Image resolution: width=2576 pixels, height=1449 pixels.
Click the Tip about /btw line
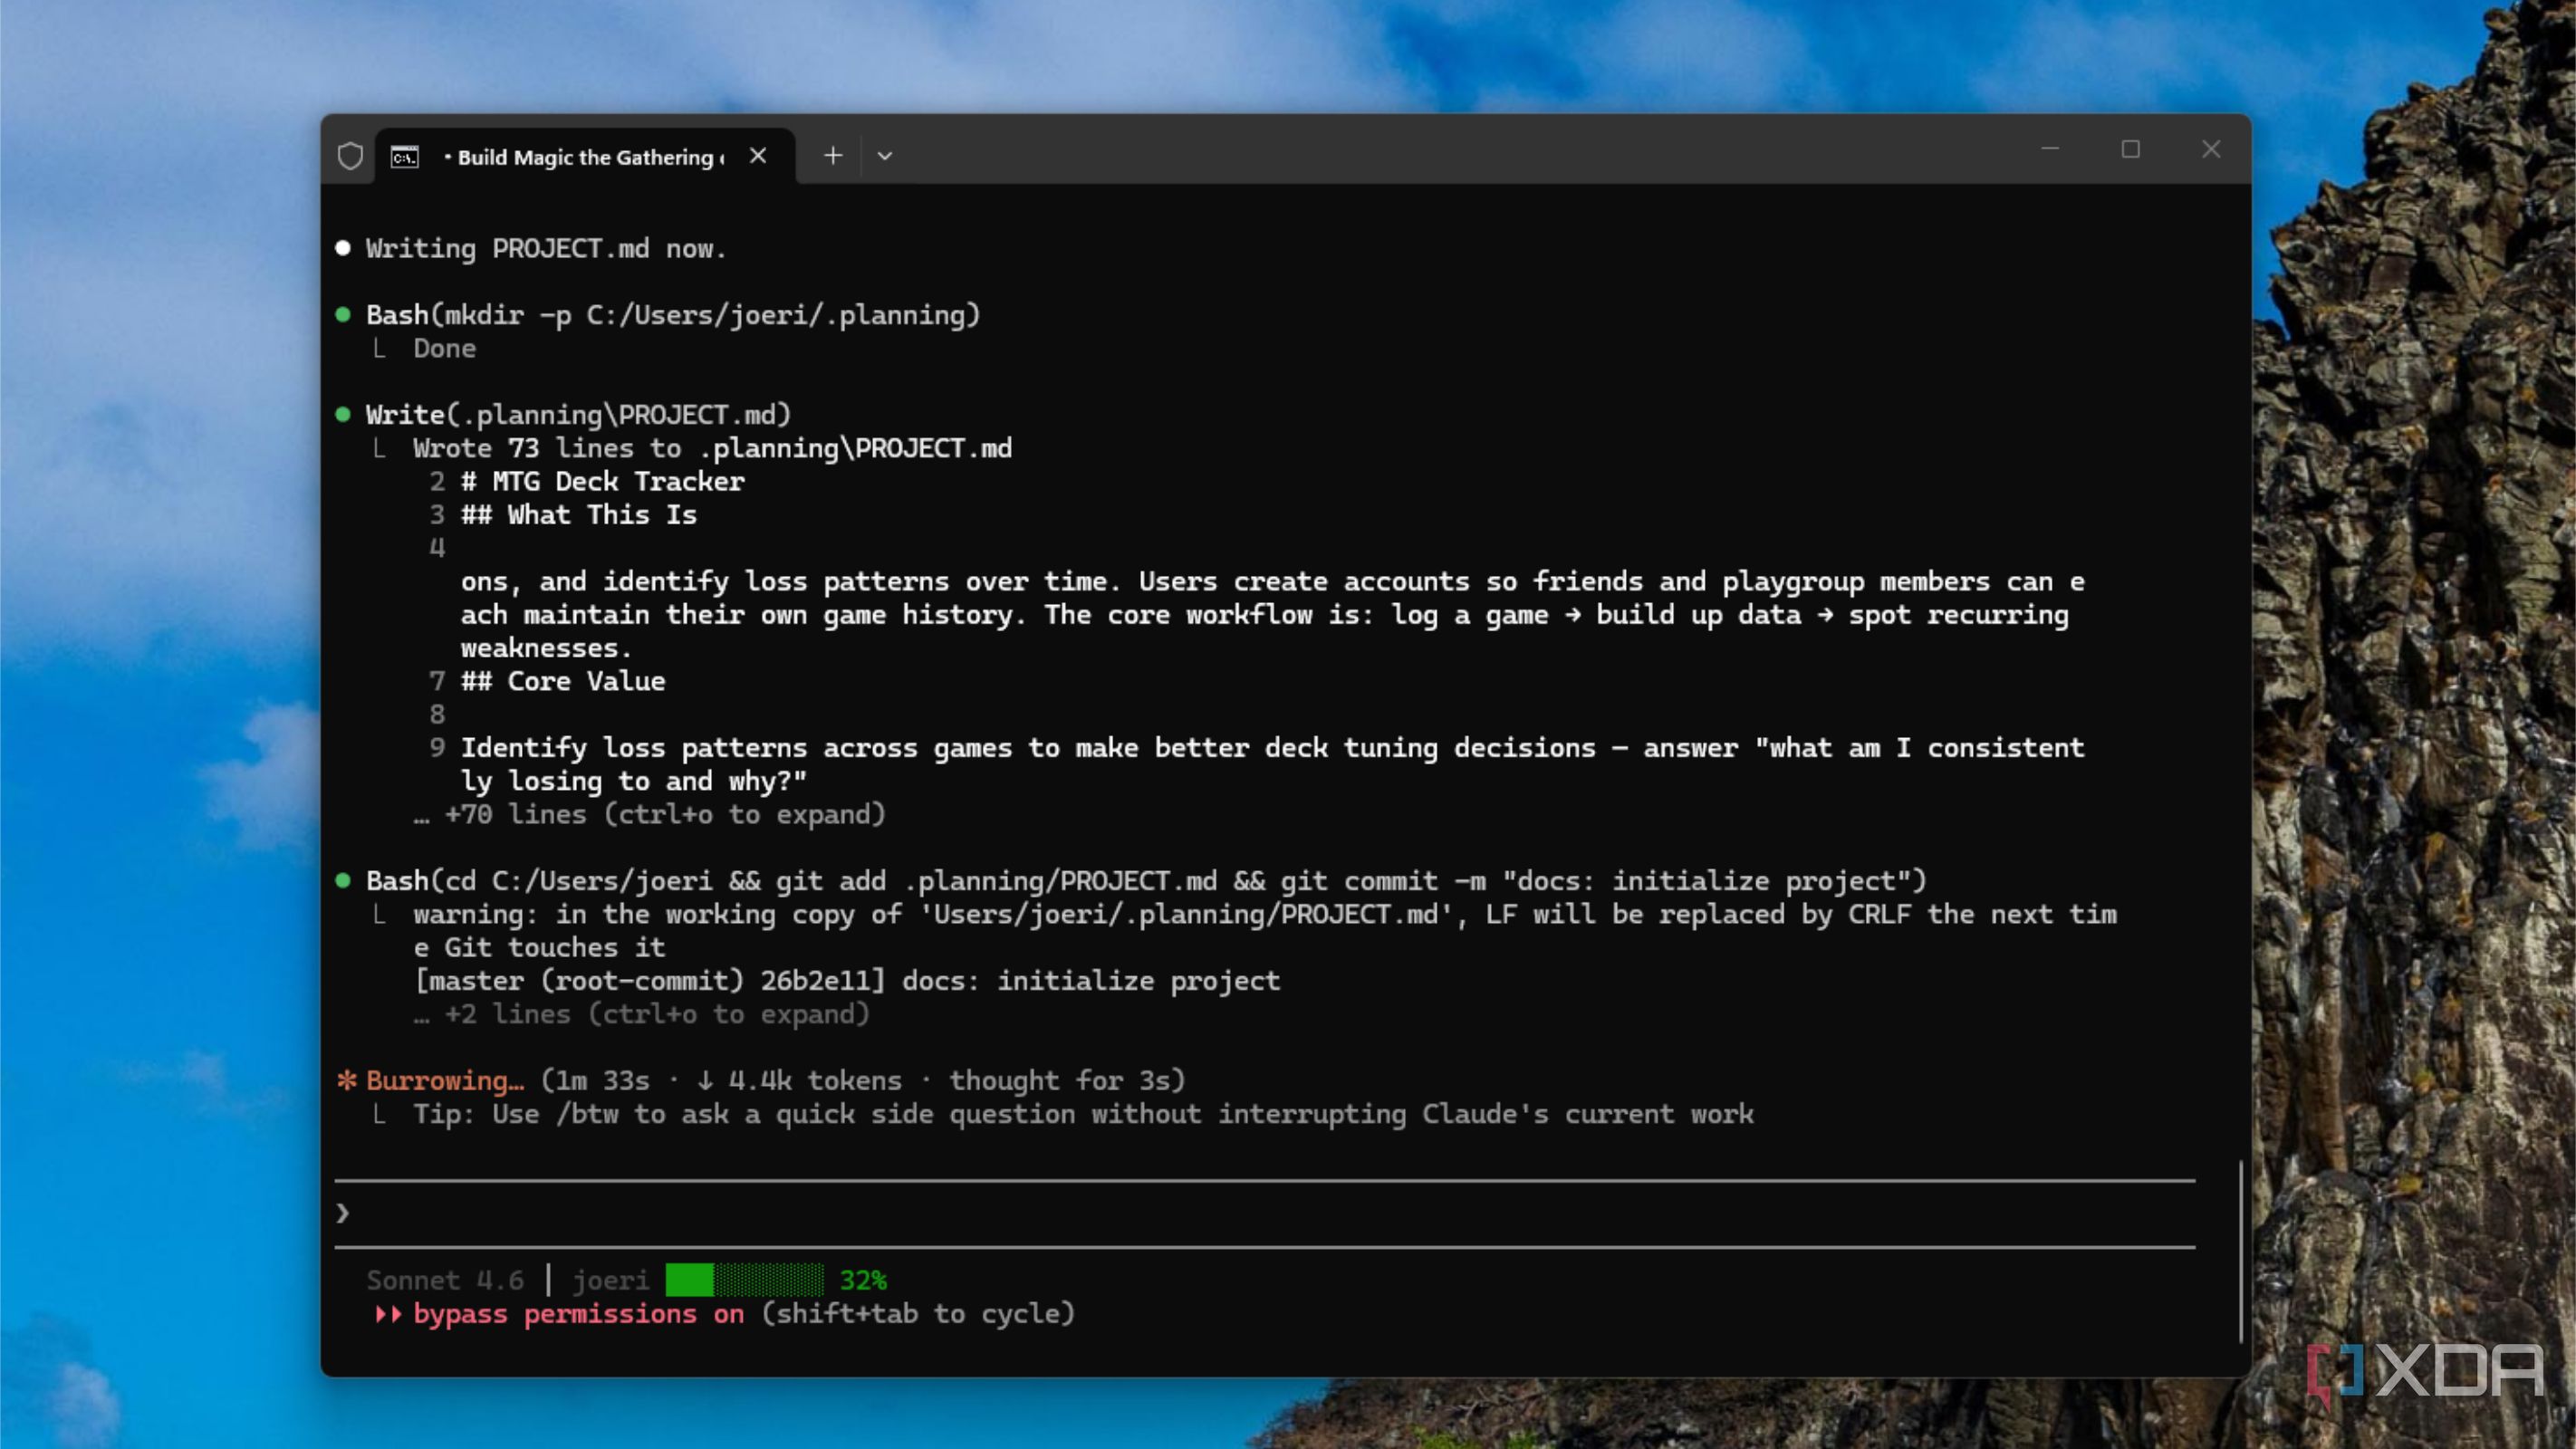[x=1083, y=1114]
